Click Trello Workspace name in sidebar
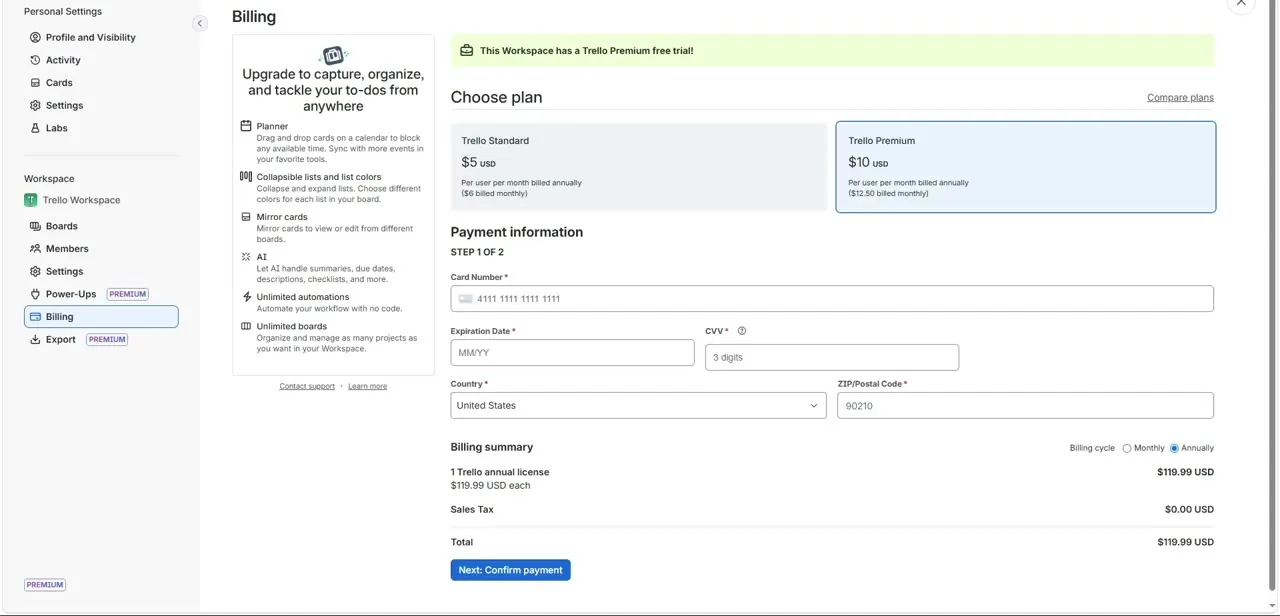 [x=81, y=200]
